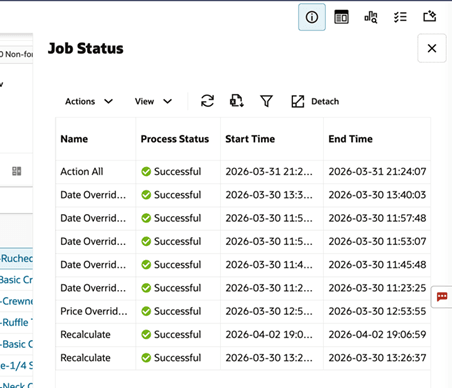Click start time 2026-04-02 19:0...
This screenshot has width=452, height=388.
click(269, 335)
